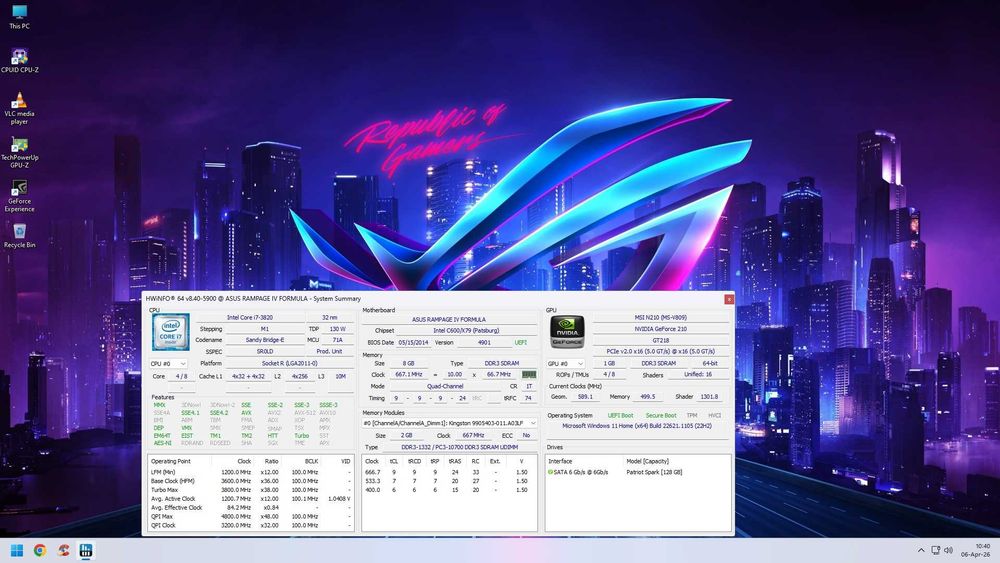Select the HWiNFO taskbar icon
This screenshot has width=1000, height=563.
(x=85, y=550)
